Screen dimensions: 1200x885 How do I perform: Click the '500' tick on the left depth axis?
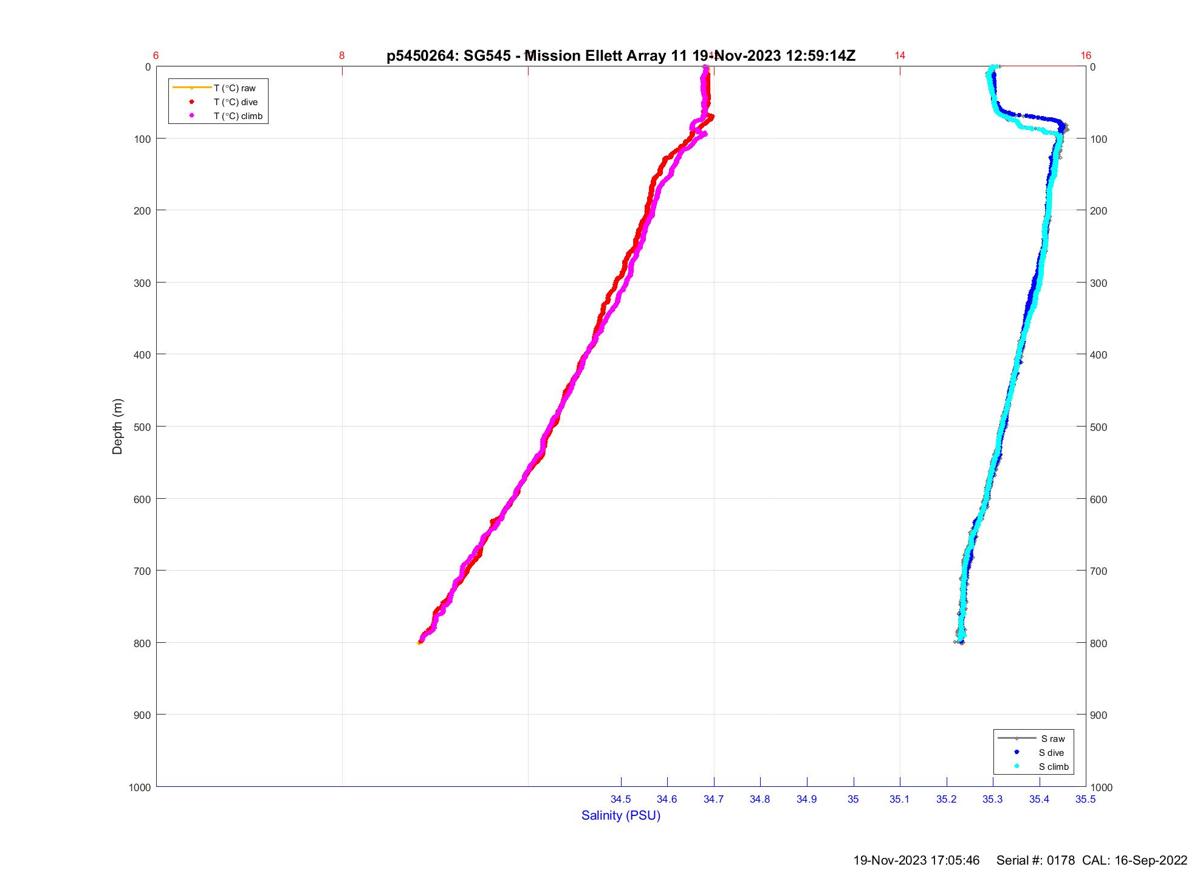(141, 427)
